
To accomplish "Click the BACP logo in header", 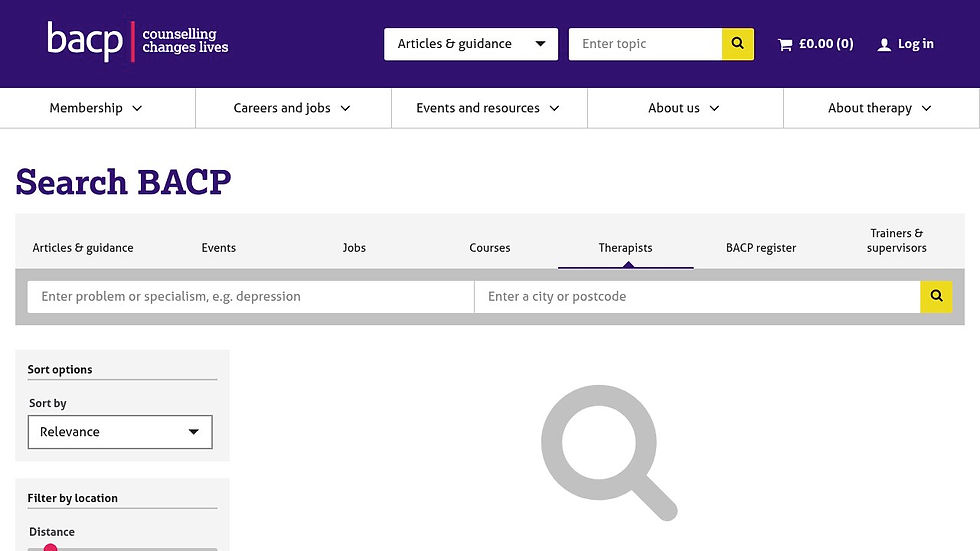I will (138, 42).
